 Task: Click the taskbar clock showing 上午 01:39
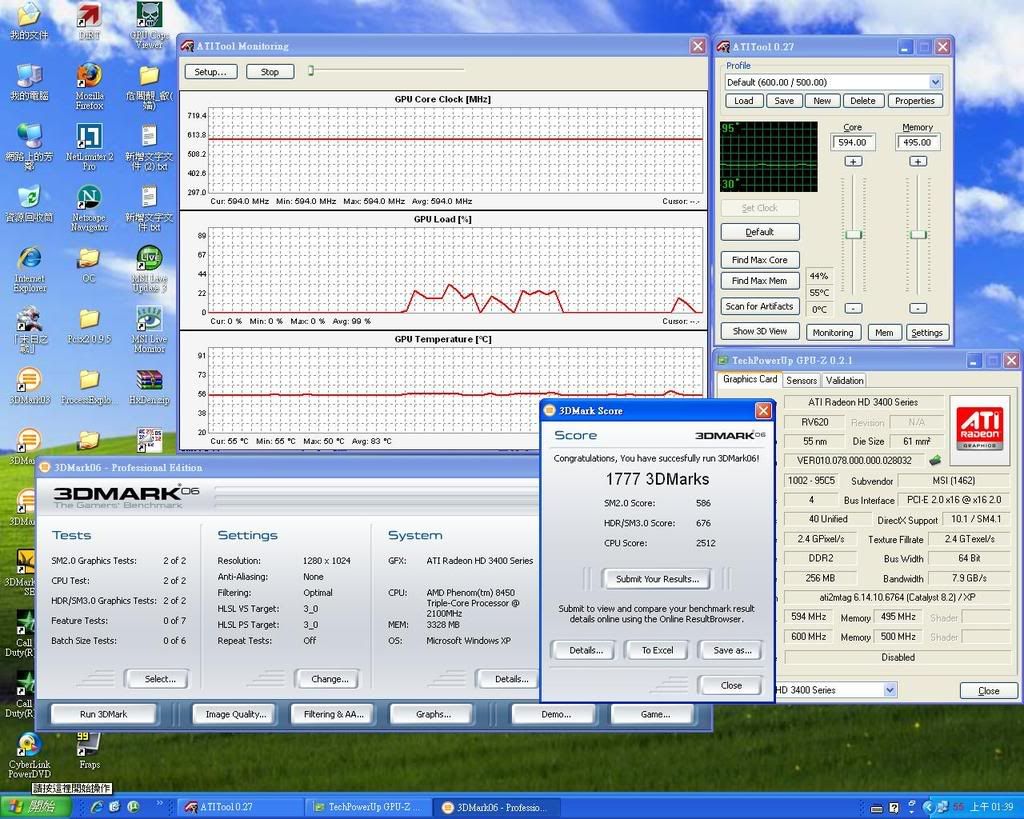pos(991,807)
